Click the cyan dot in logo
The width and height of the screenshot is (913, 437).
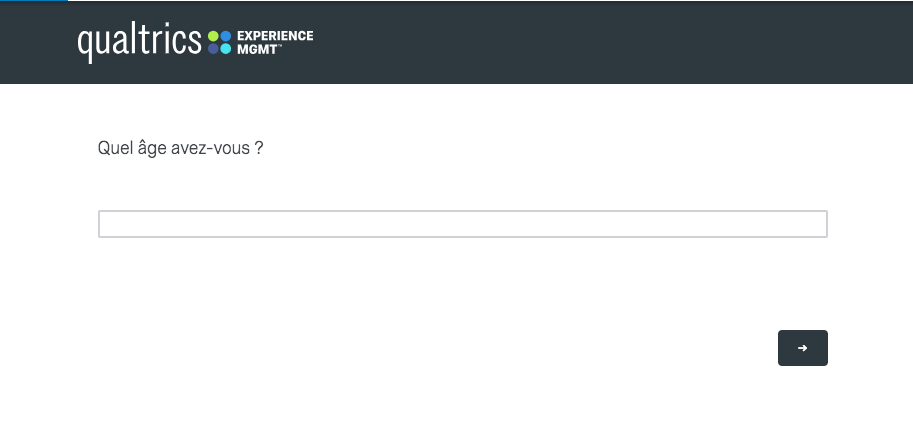click(226, 49)
